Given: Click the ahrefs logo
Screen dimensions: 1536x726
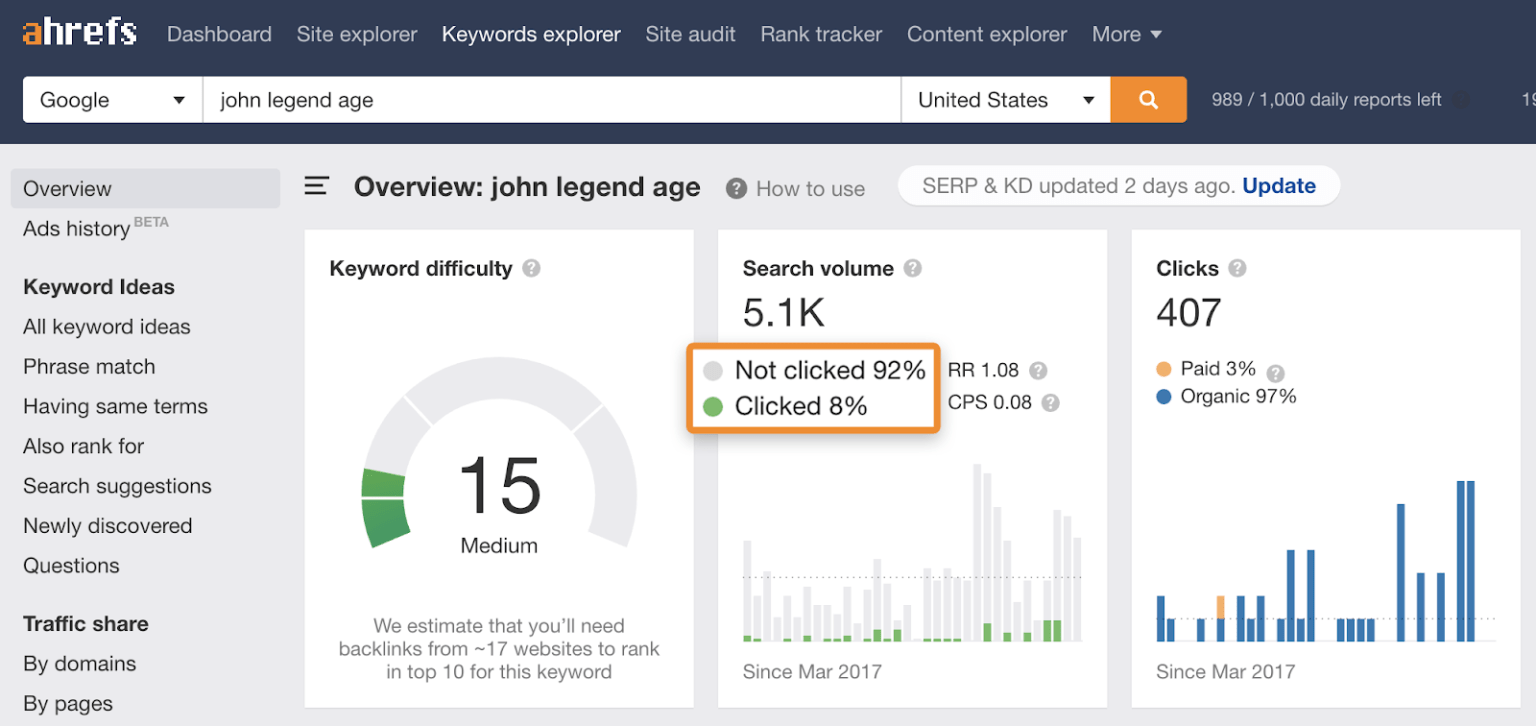Looking at the screenshot, I should pos(79,31).
